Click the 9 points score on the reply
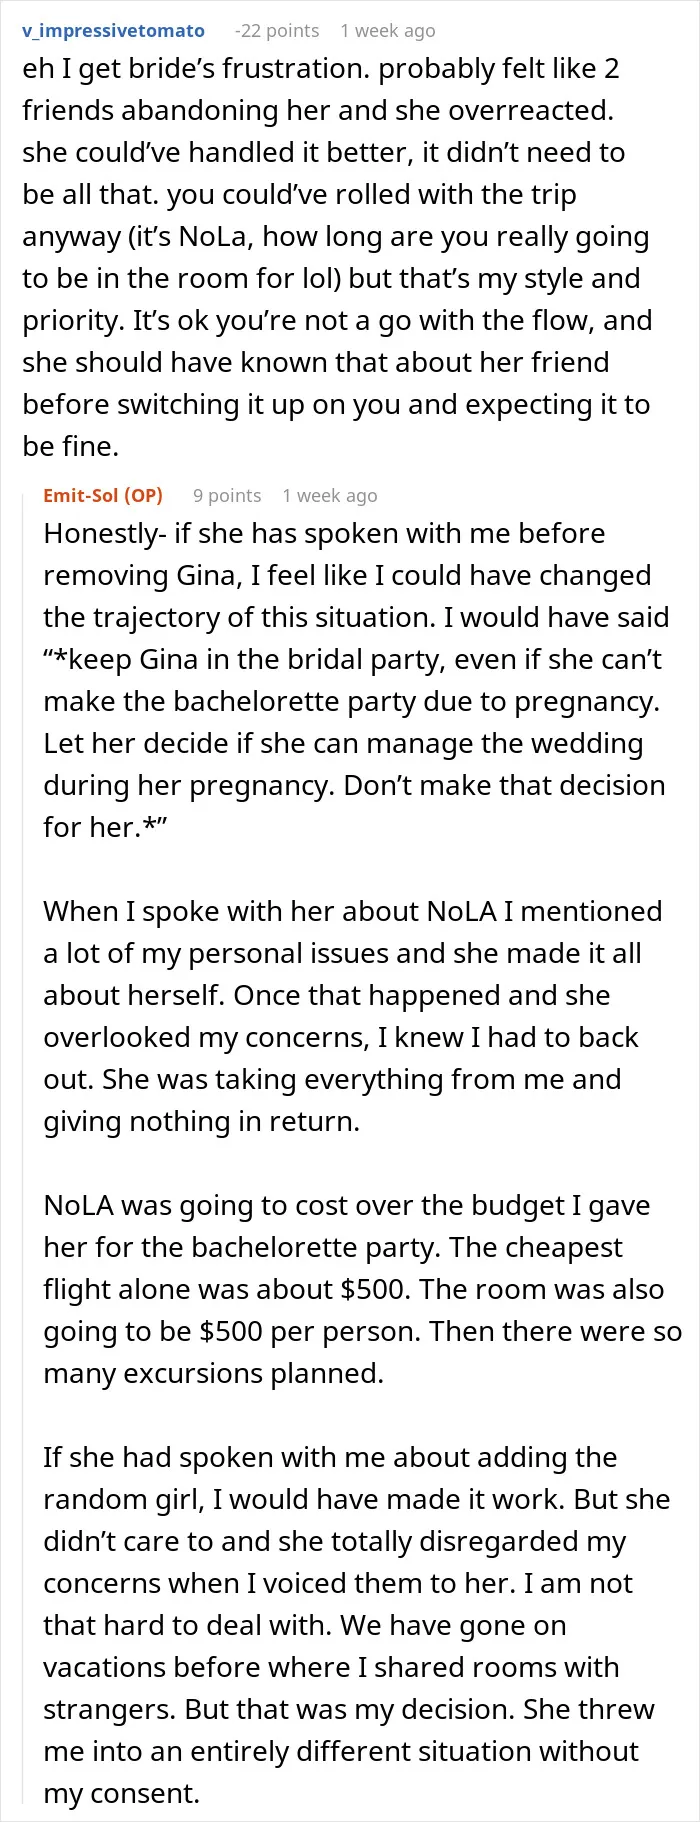700x1822 pixels. click(227, 496)
